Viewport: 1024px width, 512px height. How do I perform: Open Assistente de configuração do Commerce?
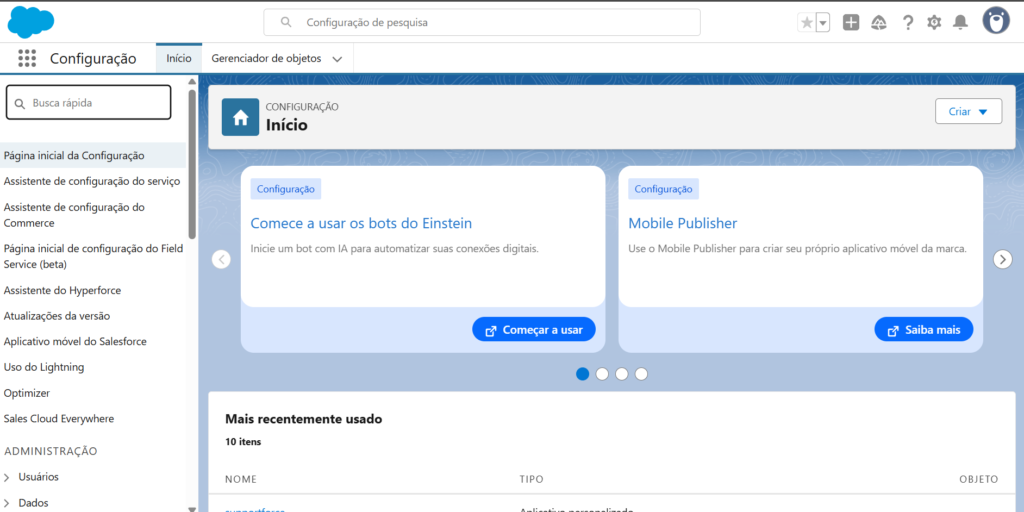coord(74,215)
